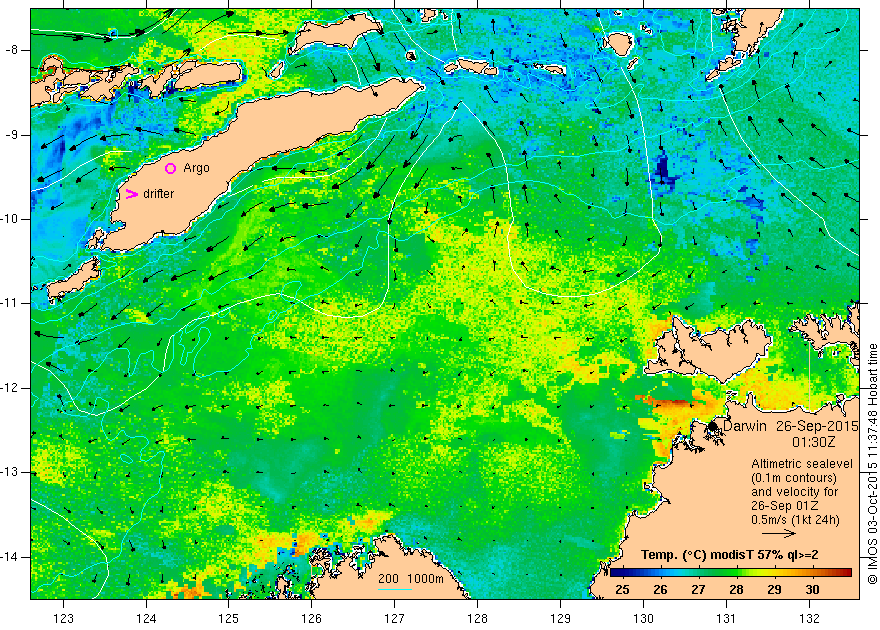The height and width of the screenshot is (630, 880).
Task: Click the '26-Sep 01Z' legend text
Action: coord(784,506)
